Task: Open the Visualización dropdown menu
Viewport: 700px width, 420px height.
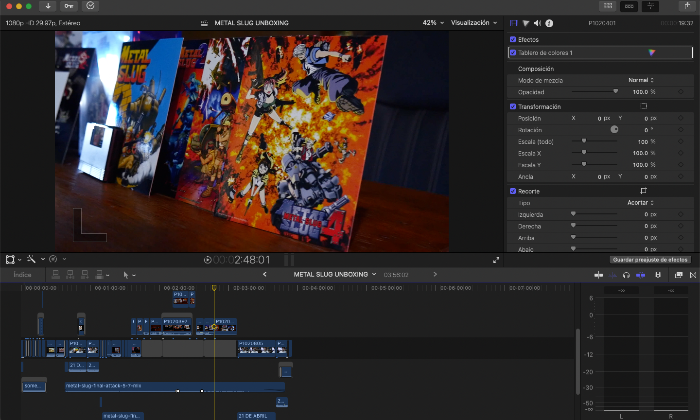Action: pos(474,23)
